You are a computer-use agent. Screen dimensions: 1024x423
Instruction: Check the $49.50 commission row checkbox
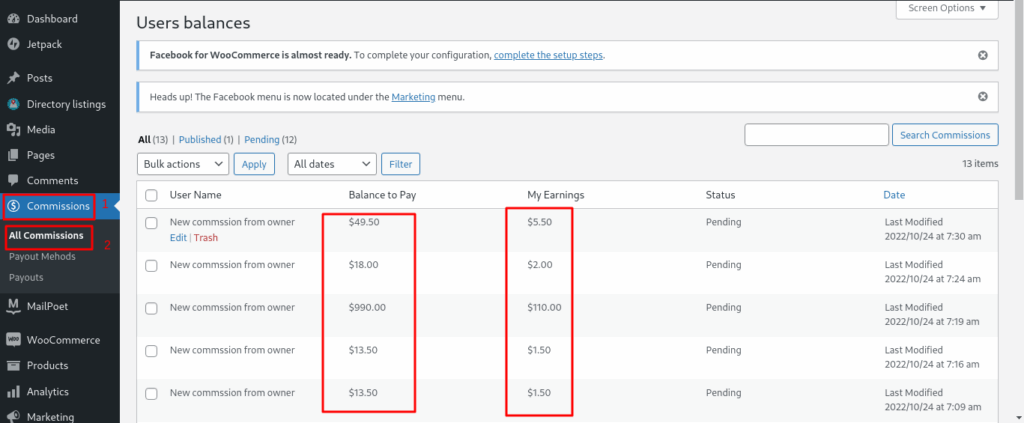click(151, 223)
